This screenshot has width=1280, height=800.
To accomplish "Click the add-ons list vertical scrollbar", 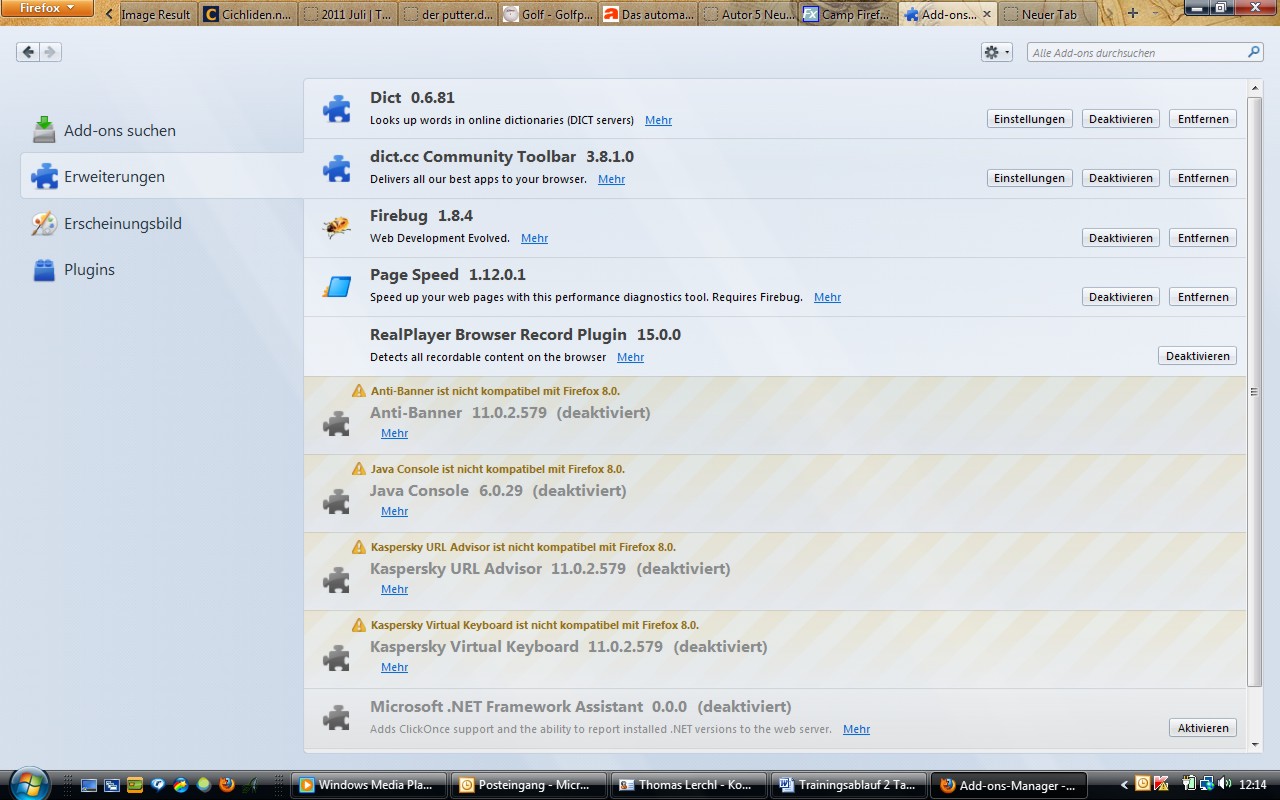I will point(1255,390).
